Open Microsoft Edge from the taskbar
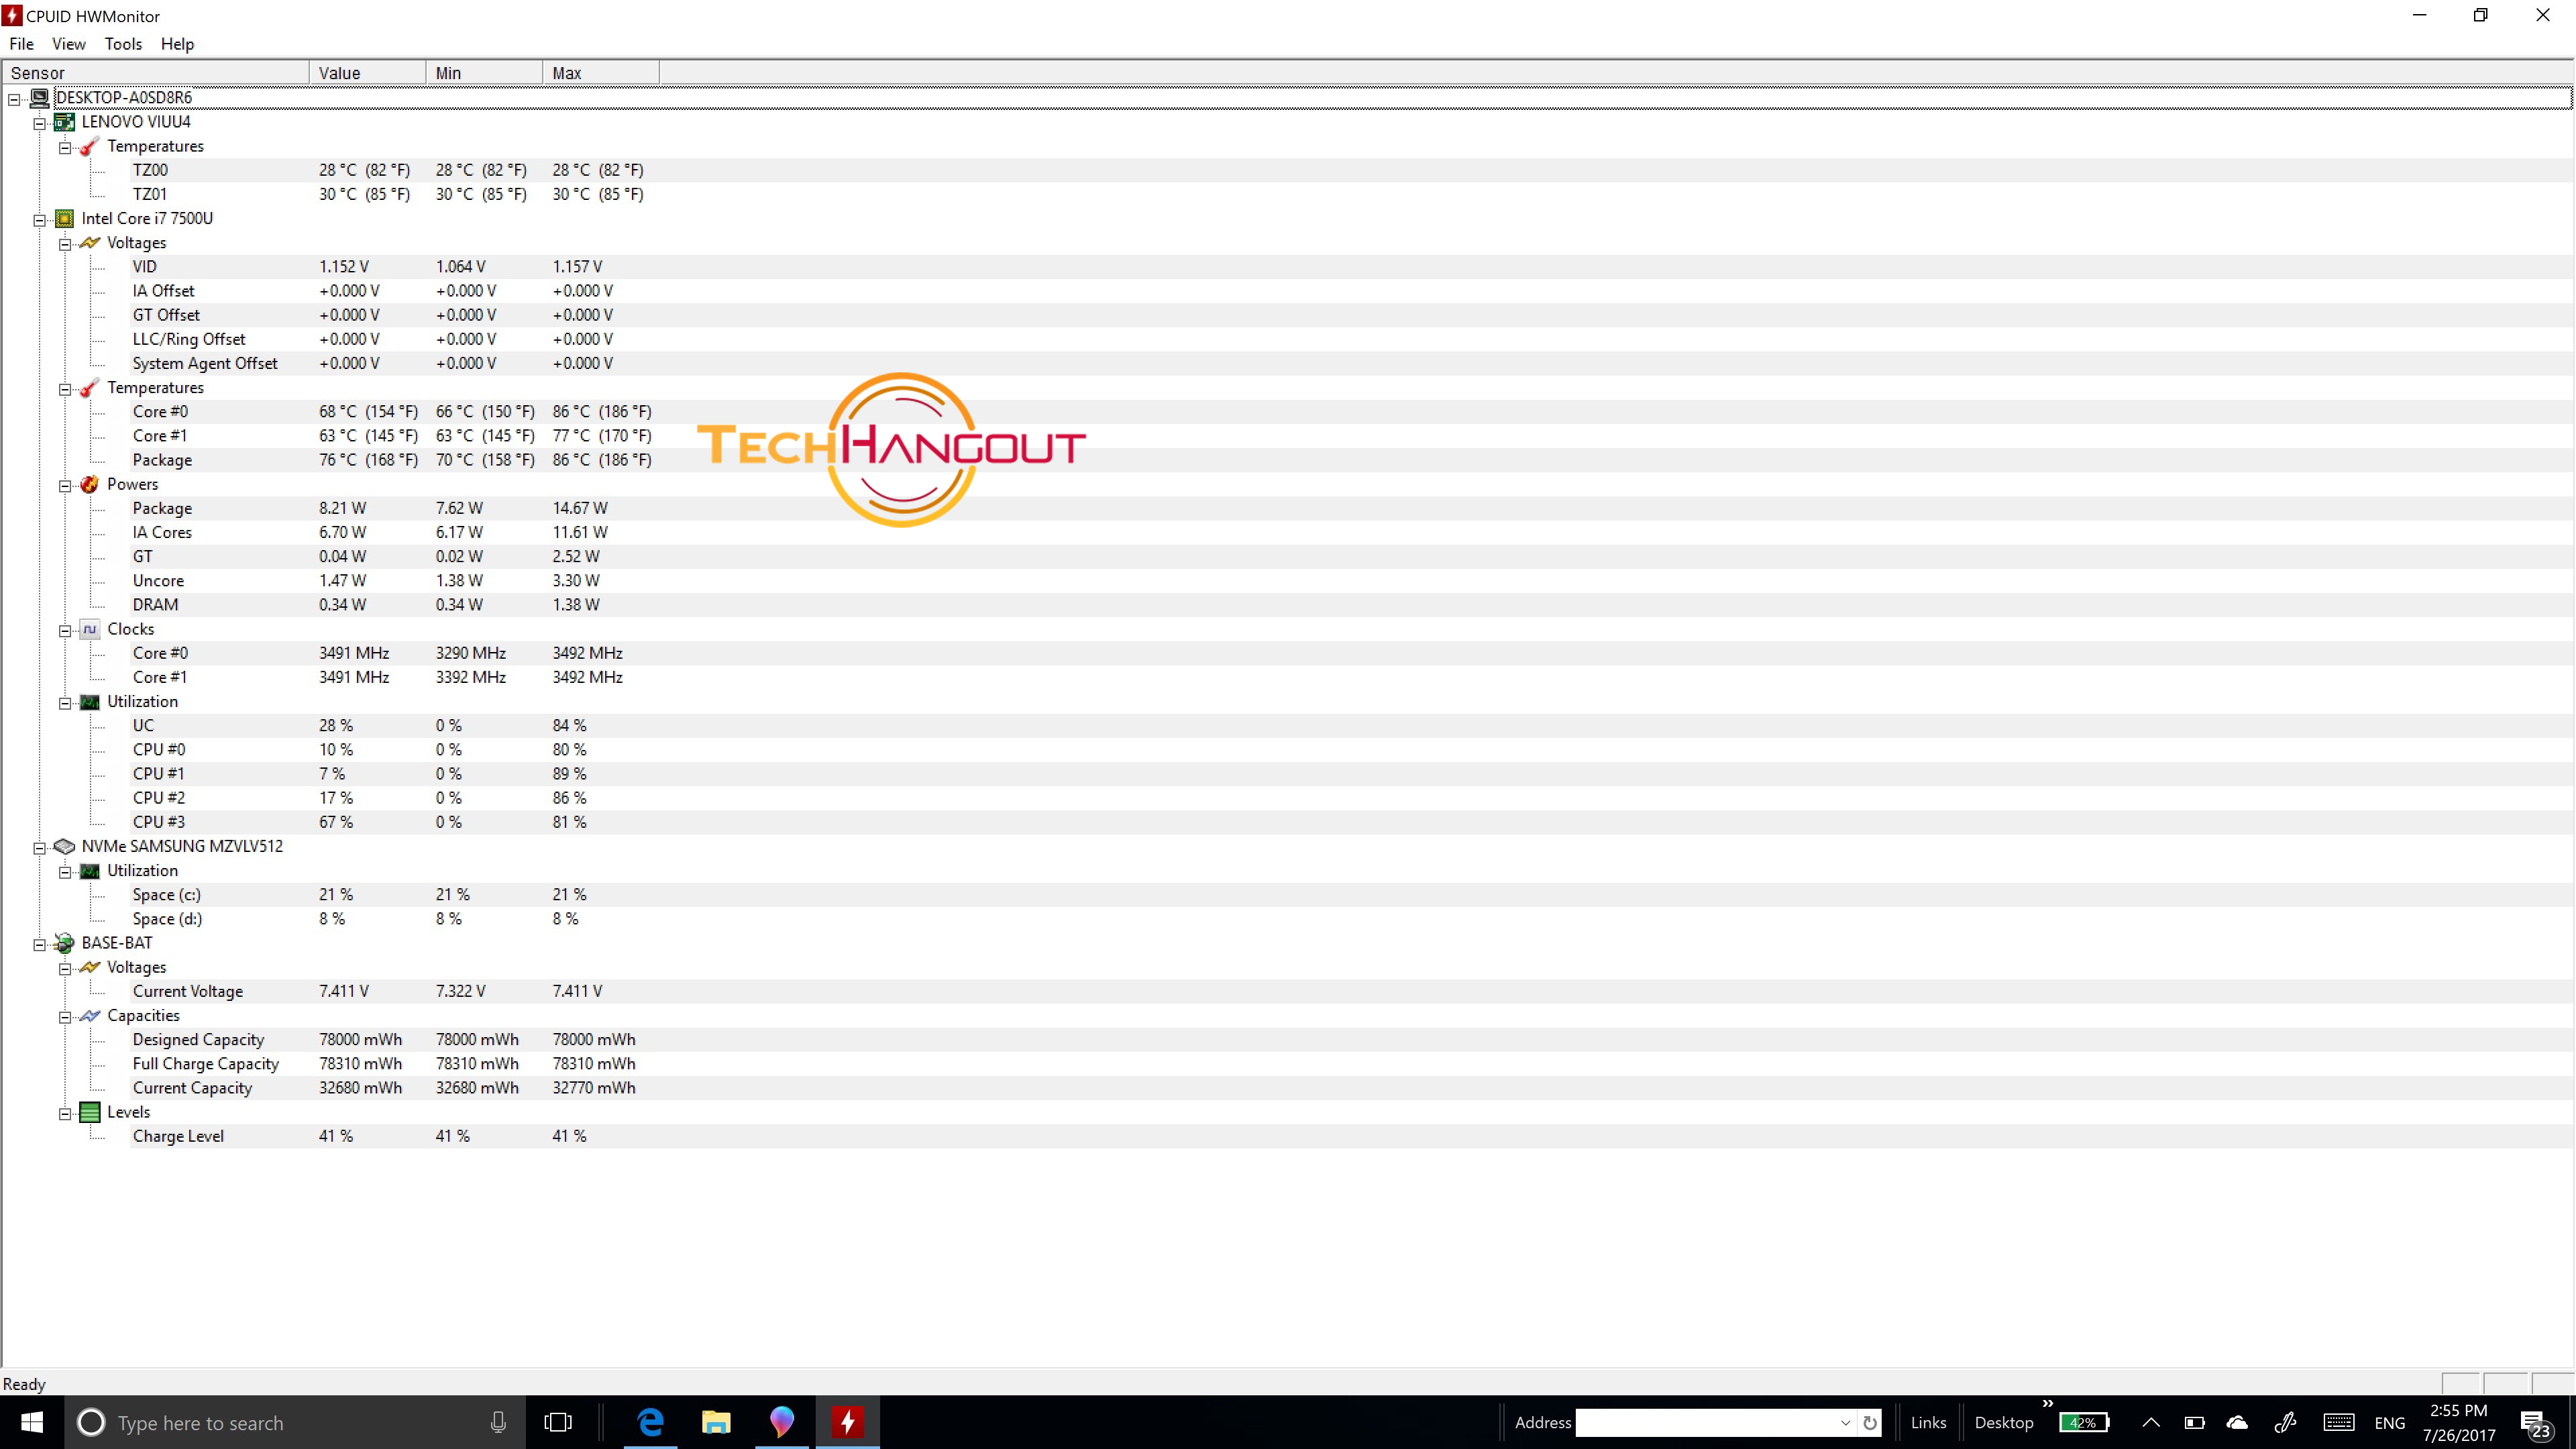This screenshot has width=2576, height=1449. 651,1422
